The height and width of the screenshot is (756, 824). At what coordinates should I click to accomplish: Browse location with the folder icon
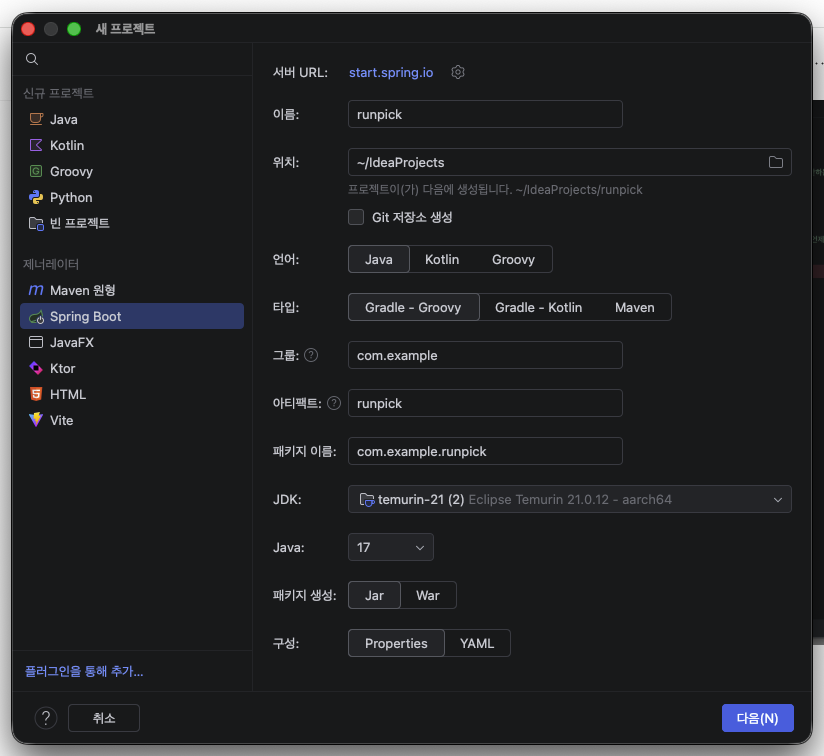pyautogui.click(x=775, y=162)
